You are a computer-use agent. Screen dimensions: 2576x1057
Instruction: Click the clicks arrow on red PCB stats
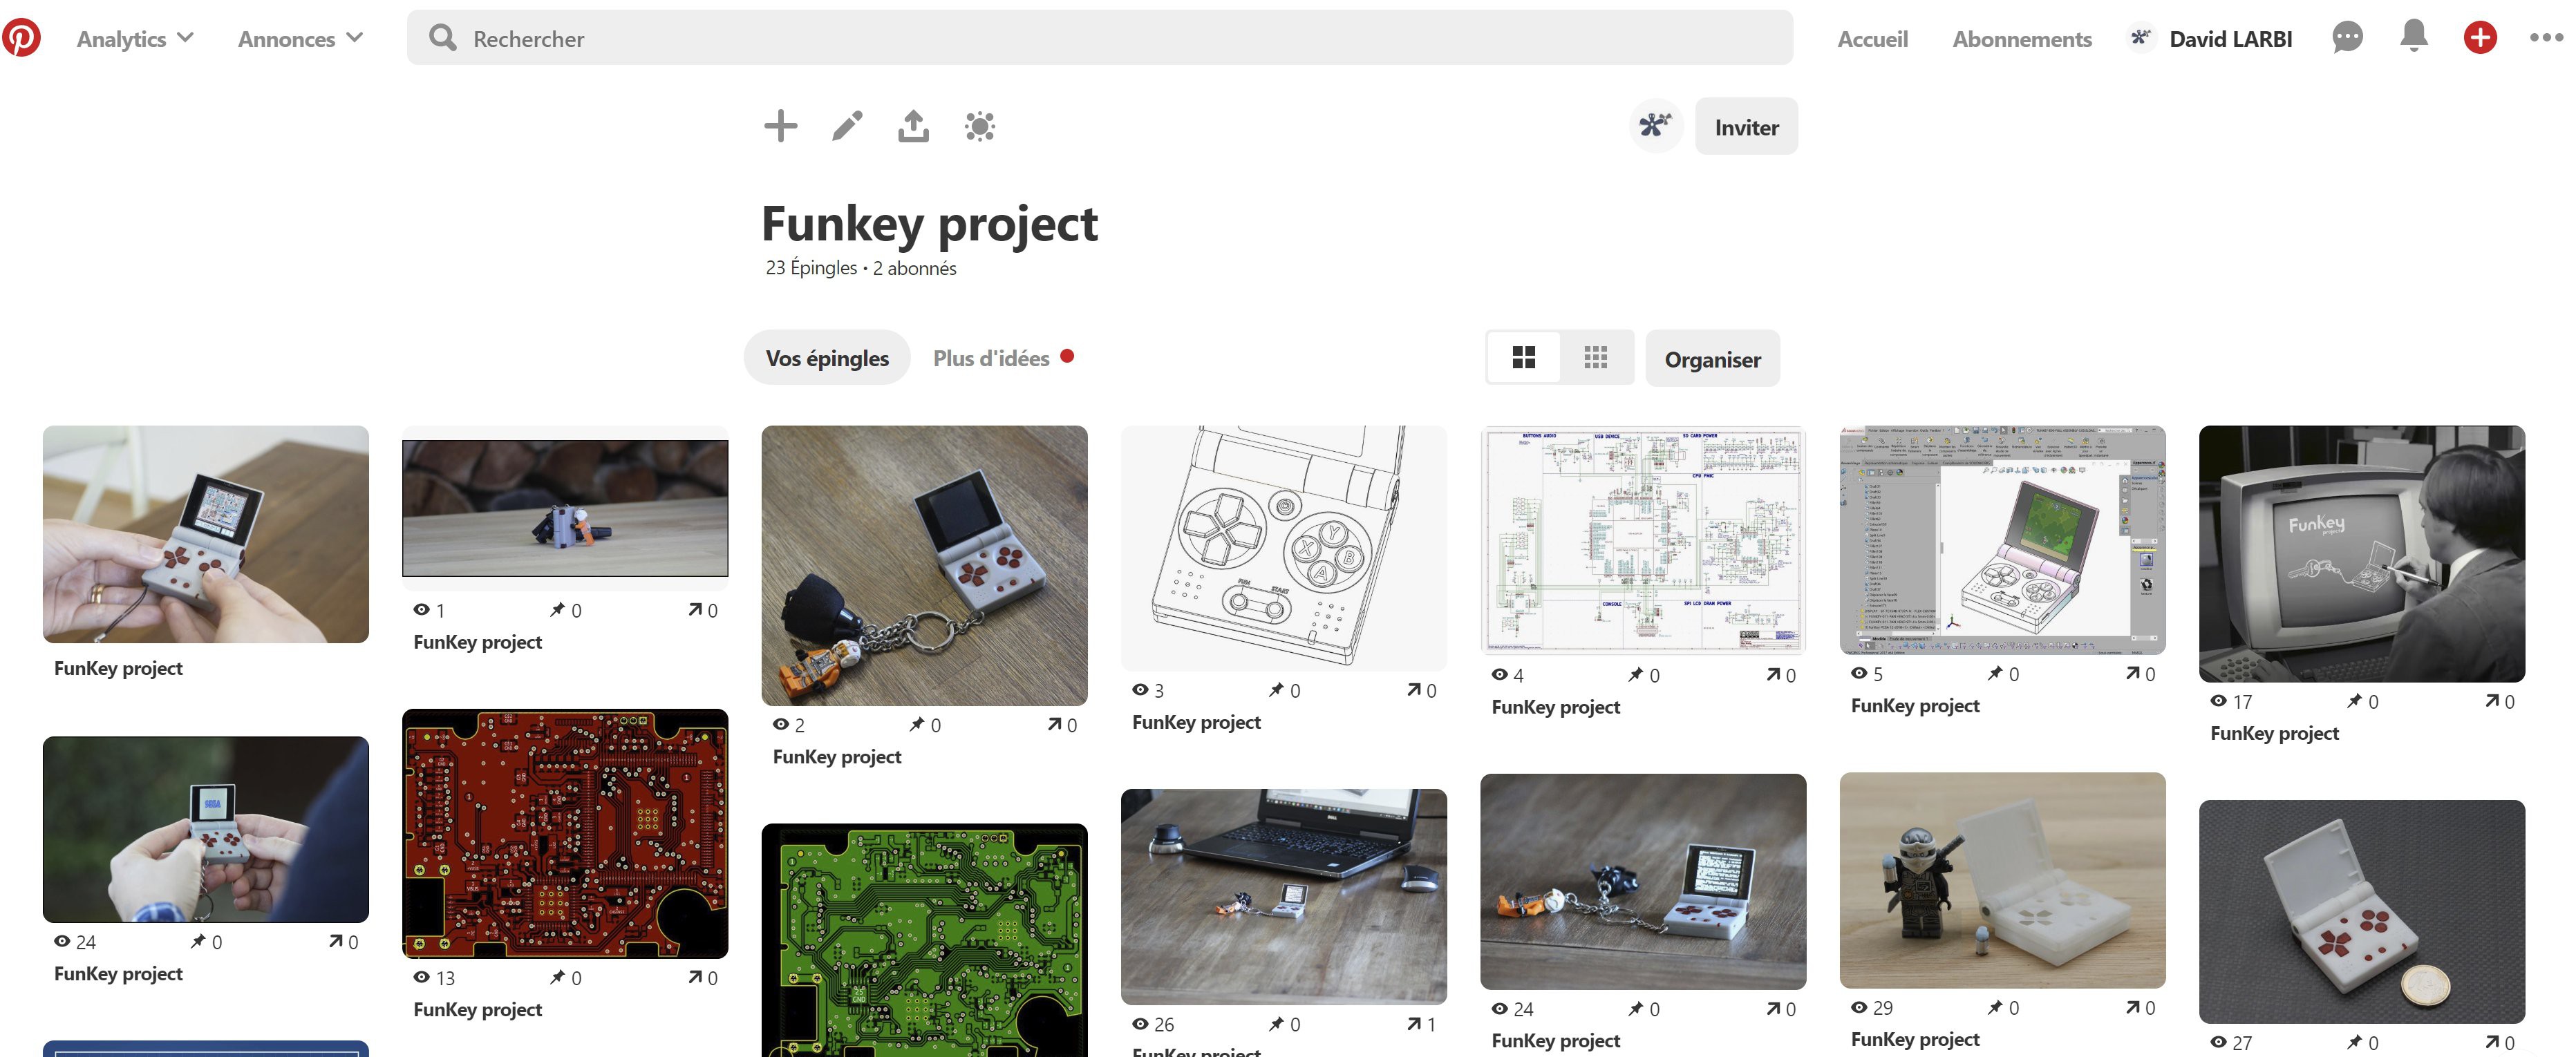(695, 976)
